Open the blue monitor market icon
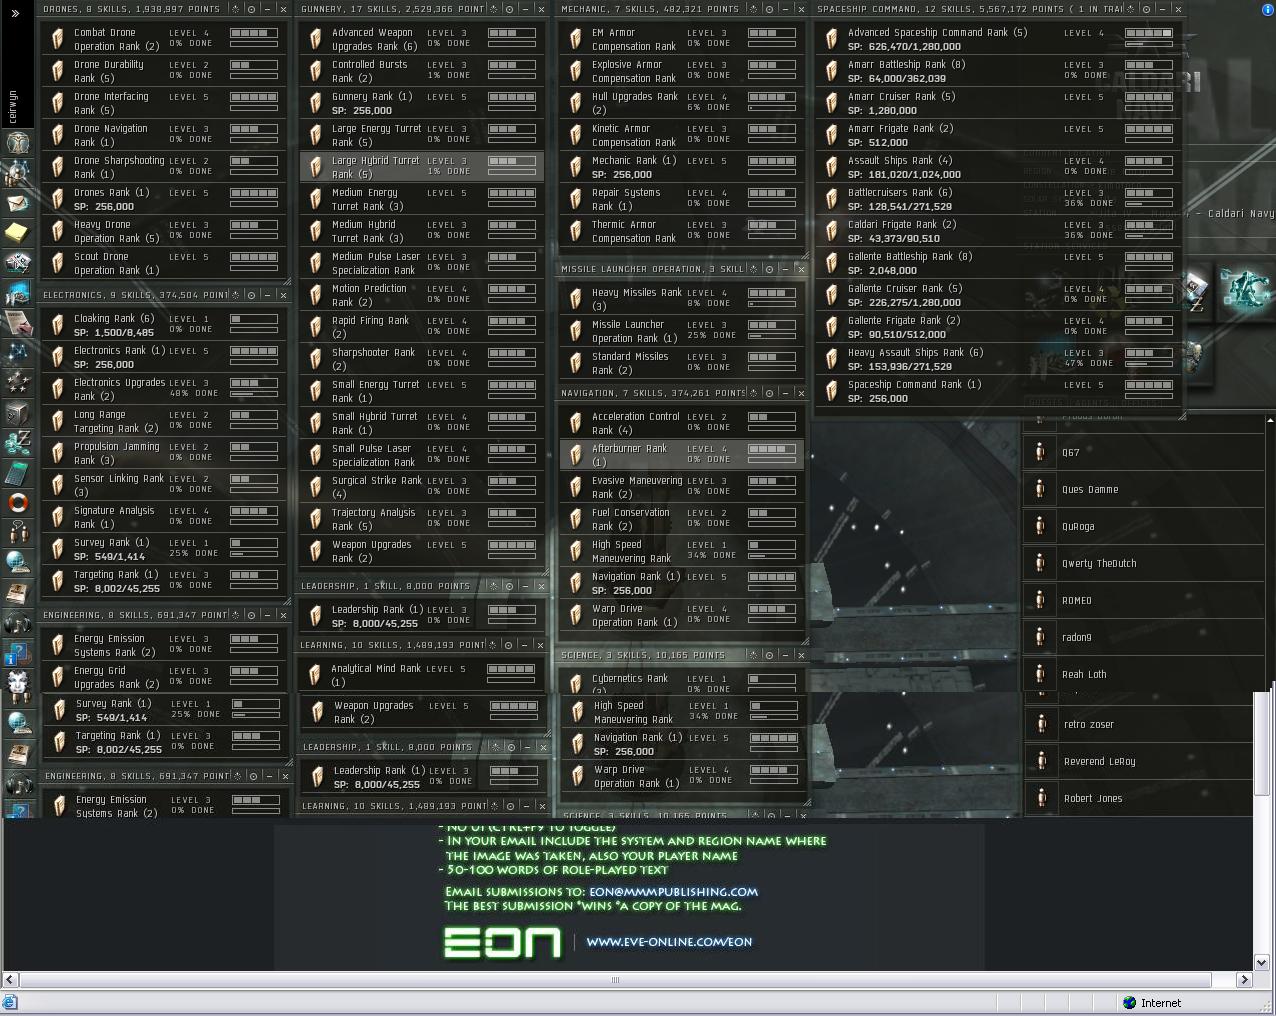This screenshot has width=1276, height=1017. pyautogui.click(x=17, y=293)
